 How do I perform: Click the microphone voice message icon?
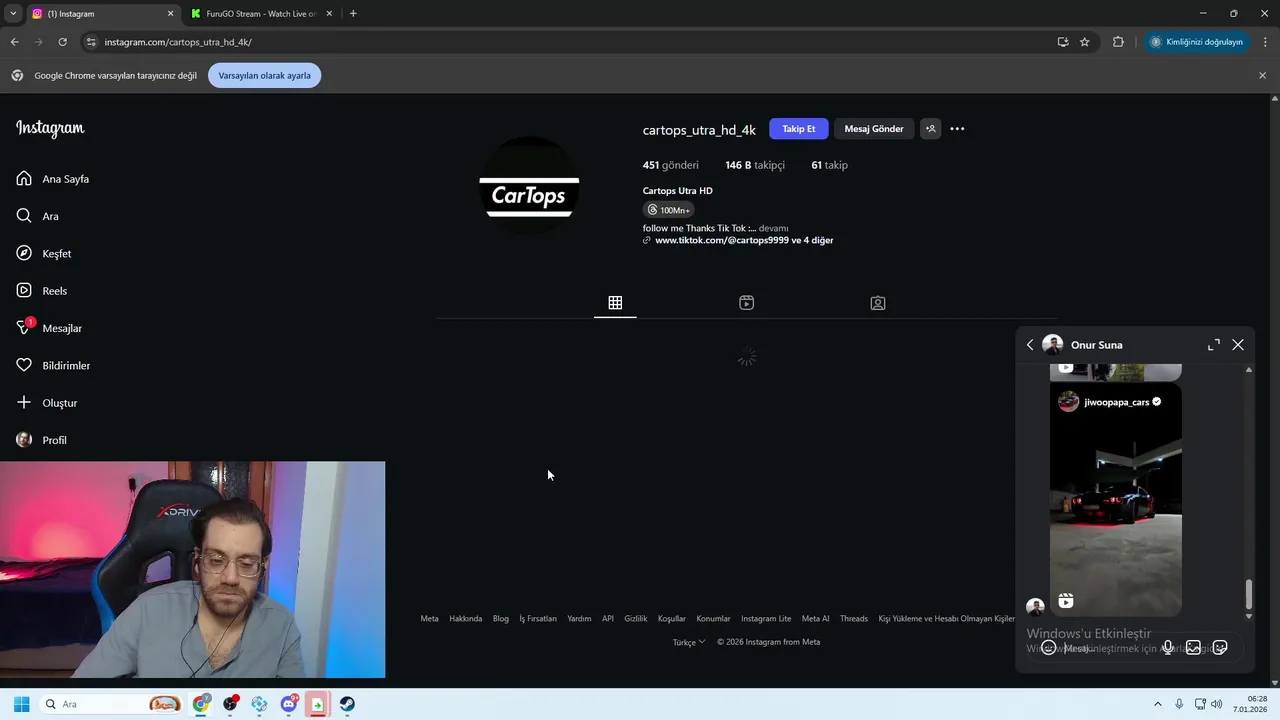[1167, 648]
